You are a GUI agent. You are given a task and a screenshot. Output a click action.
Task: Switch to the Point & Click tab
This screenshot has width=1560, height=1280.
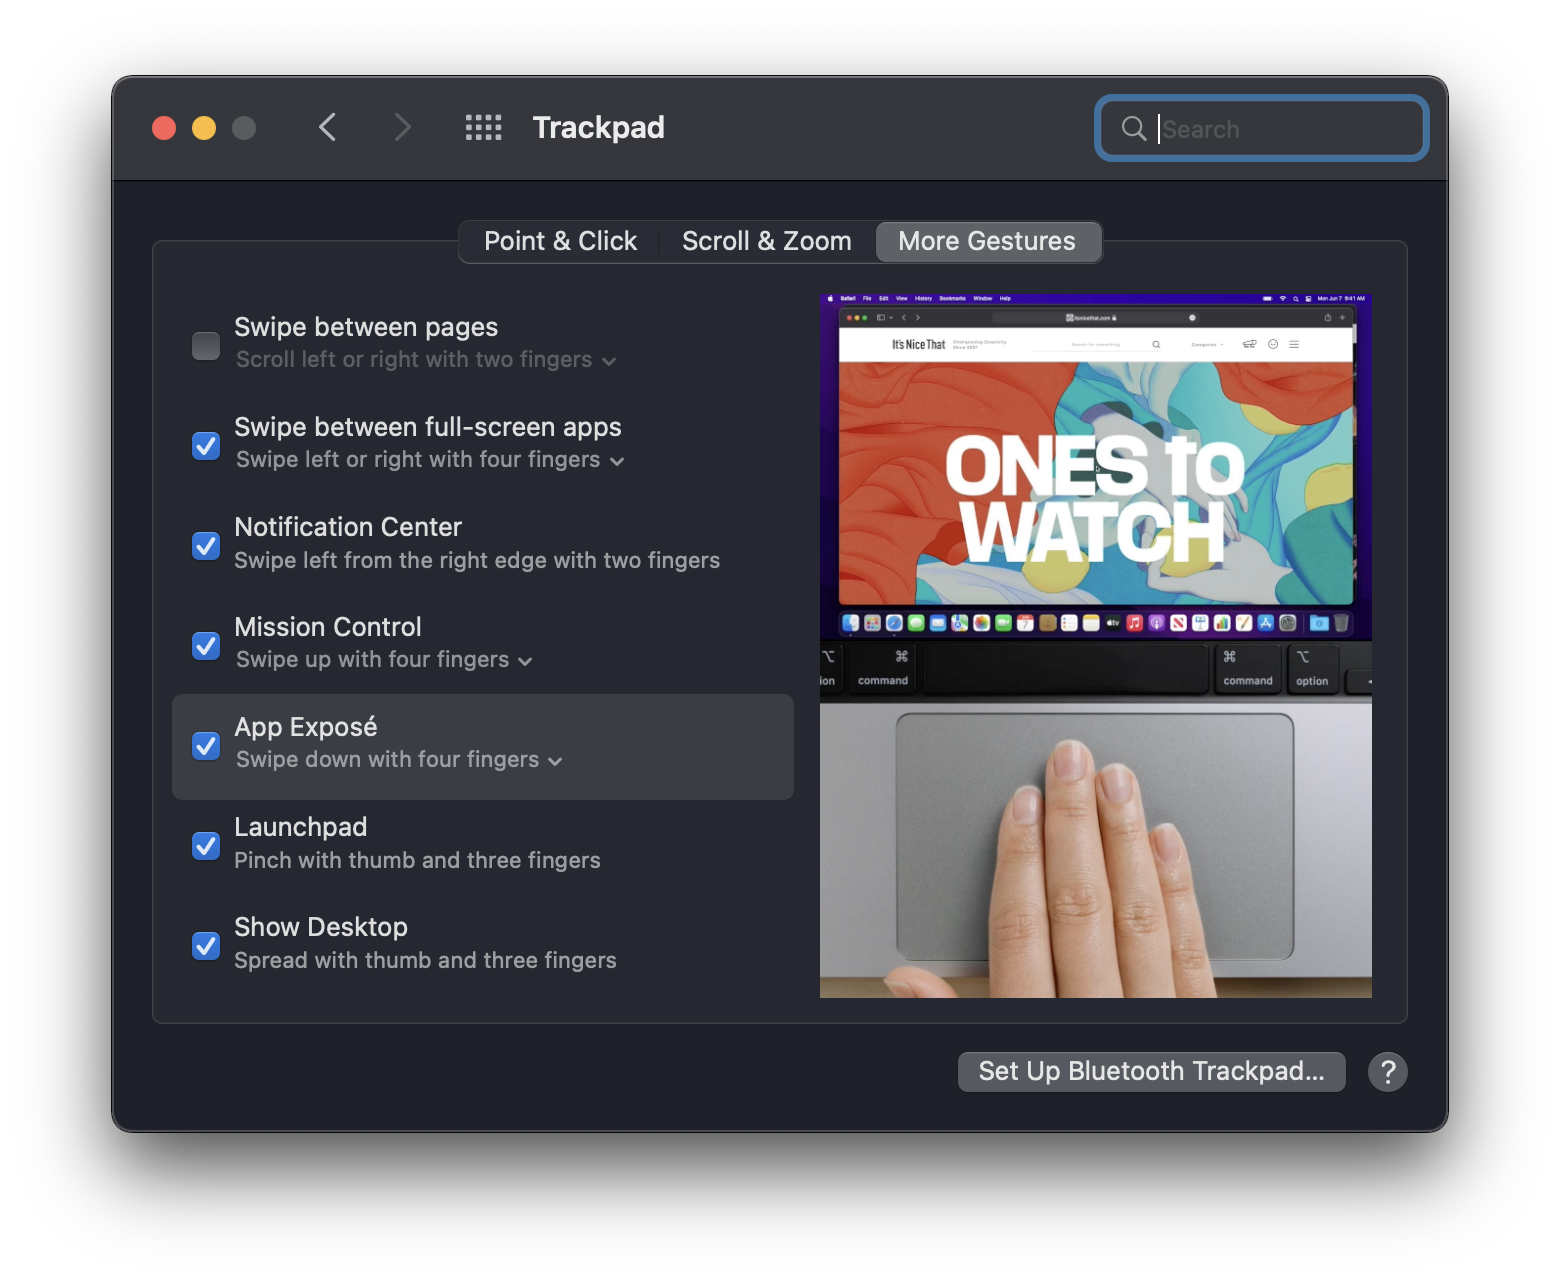(560, 242)
